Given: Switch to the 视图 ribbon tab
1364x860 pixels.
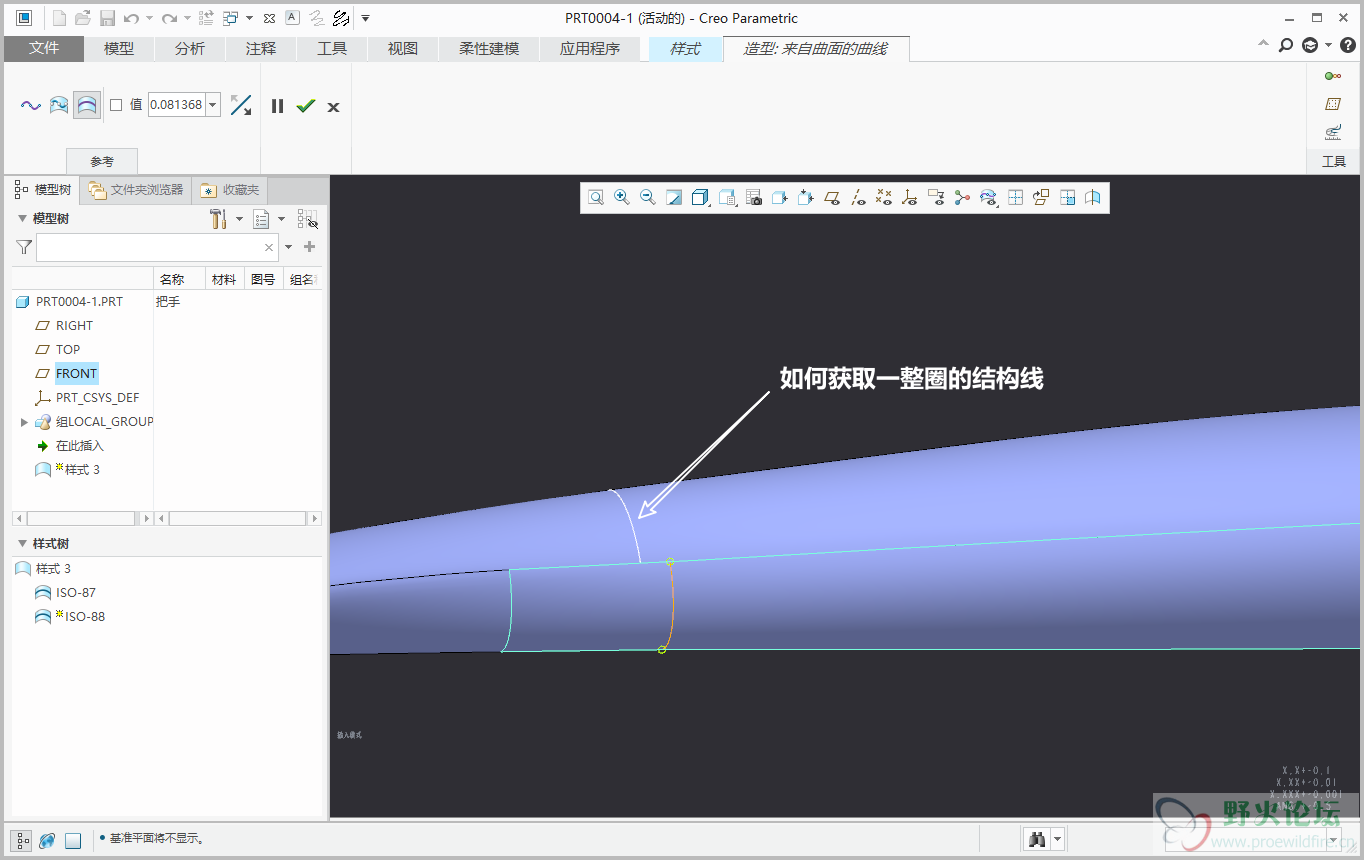Looking at the screenshot, I should (x=403, y=48).
